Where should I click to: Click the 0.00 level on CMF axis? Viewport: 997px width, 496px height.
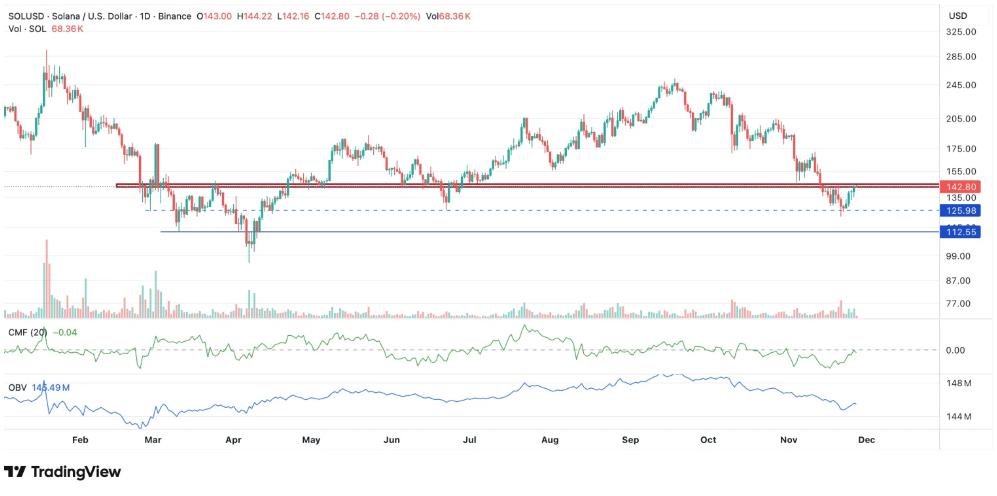click(x=956, y=350)
